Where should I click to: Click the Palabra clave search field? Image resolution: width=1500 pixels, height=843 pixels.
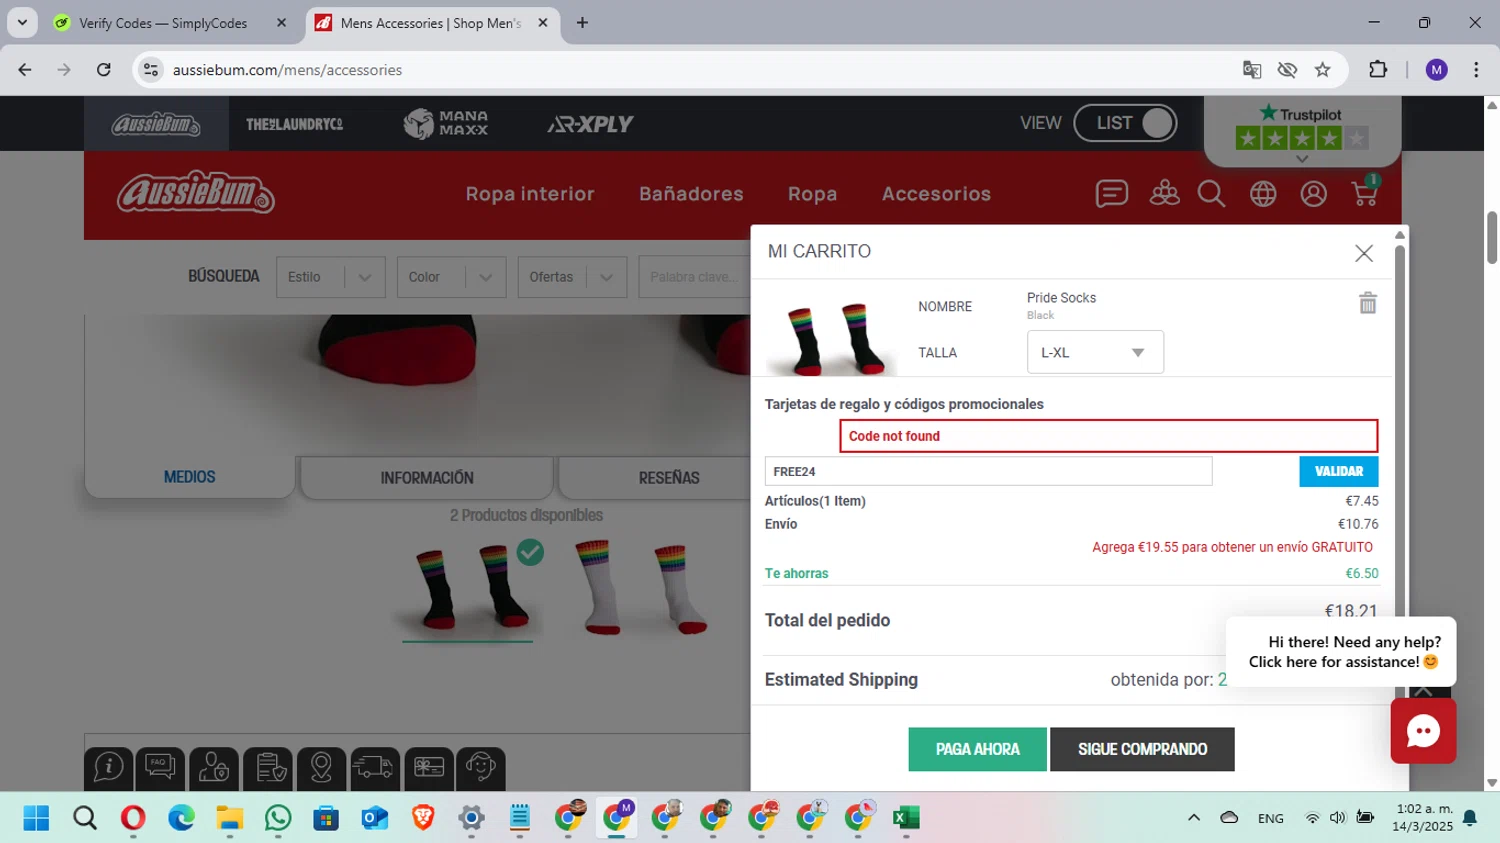pos(695,277)
